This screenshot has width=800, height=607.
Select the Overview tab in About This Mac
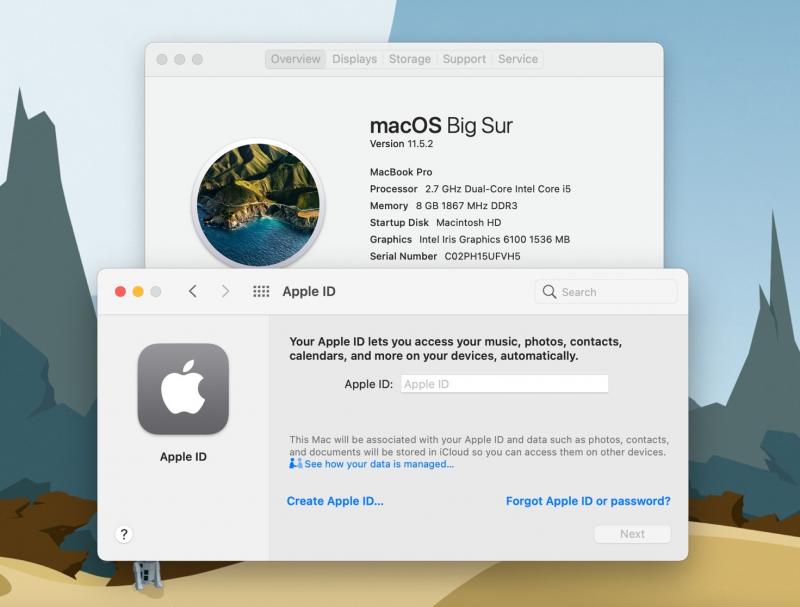tap(295, 59)
